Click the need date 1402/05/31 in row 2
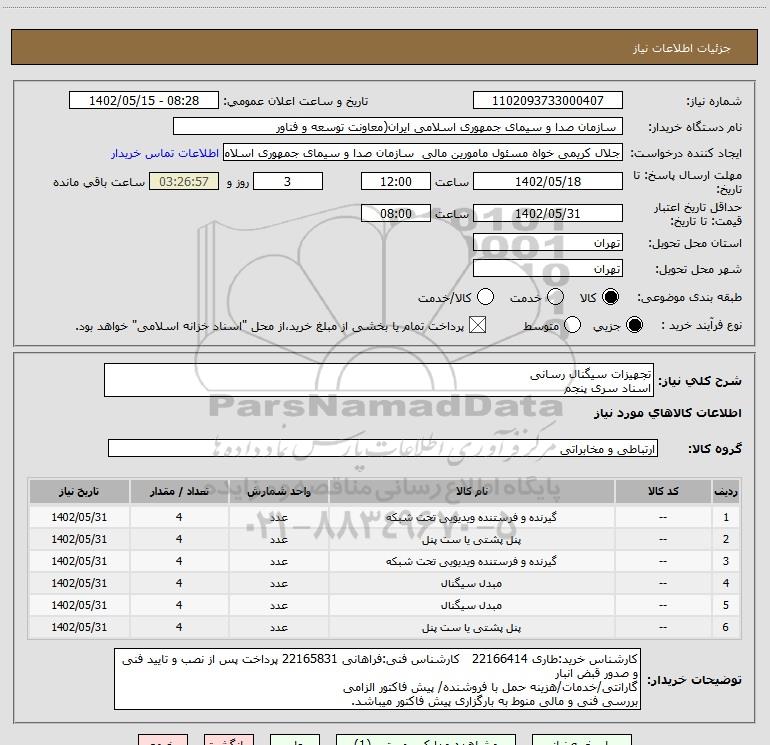Viewport: 770px width, 745px height. coord(79,540)
